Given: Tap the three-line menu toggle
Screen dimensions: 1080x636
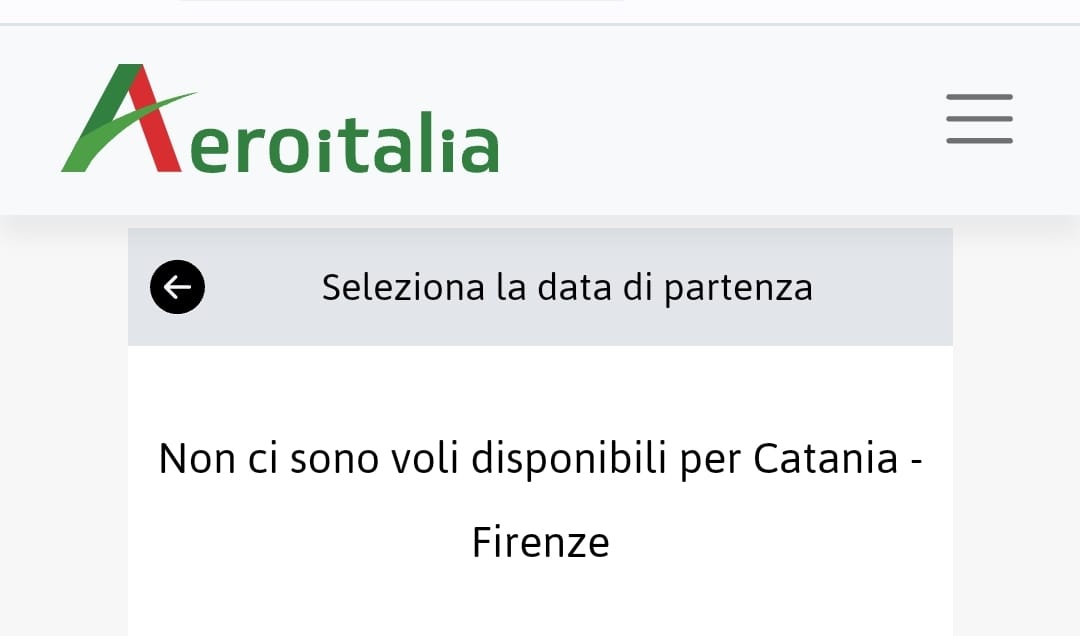Looking at the screenshot, I should [979, 119].
